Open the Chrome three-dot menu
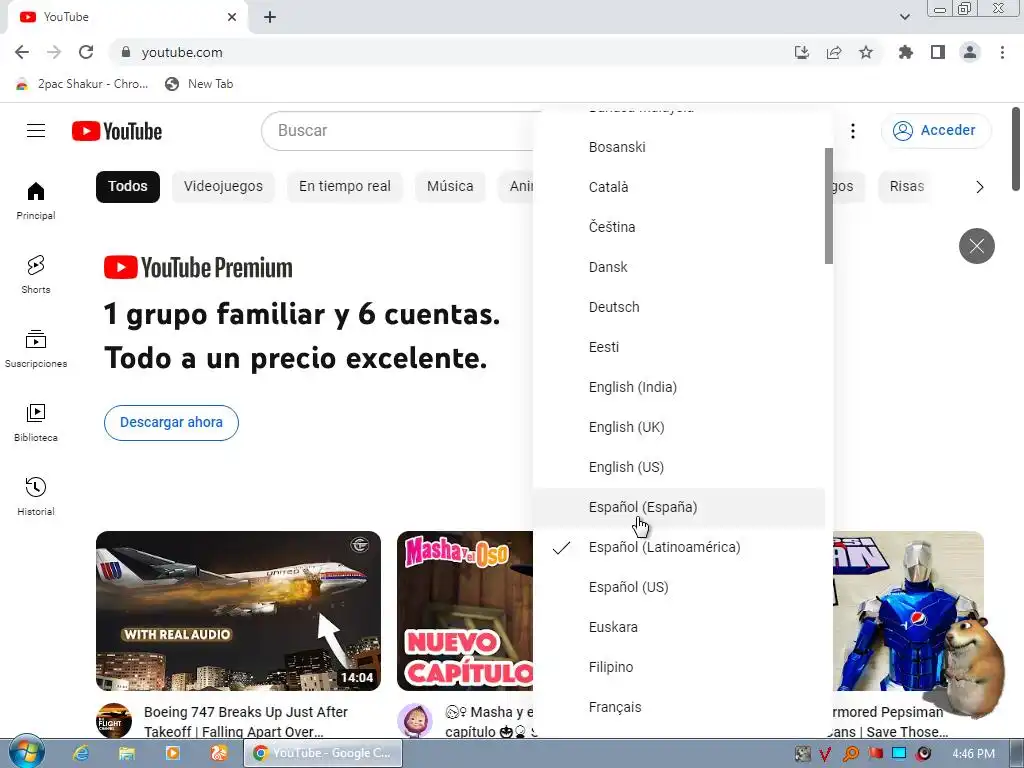This screenshot has height=768, width=1024. click(x=1002, y=52)
